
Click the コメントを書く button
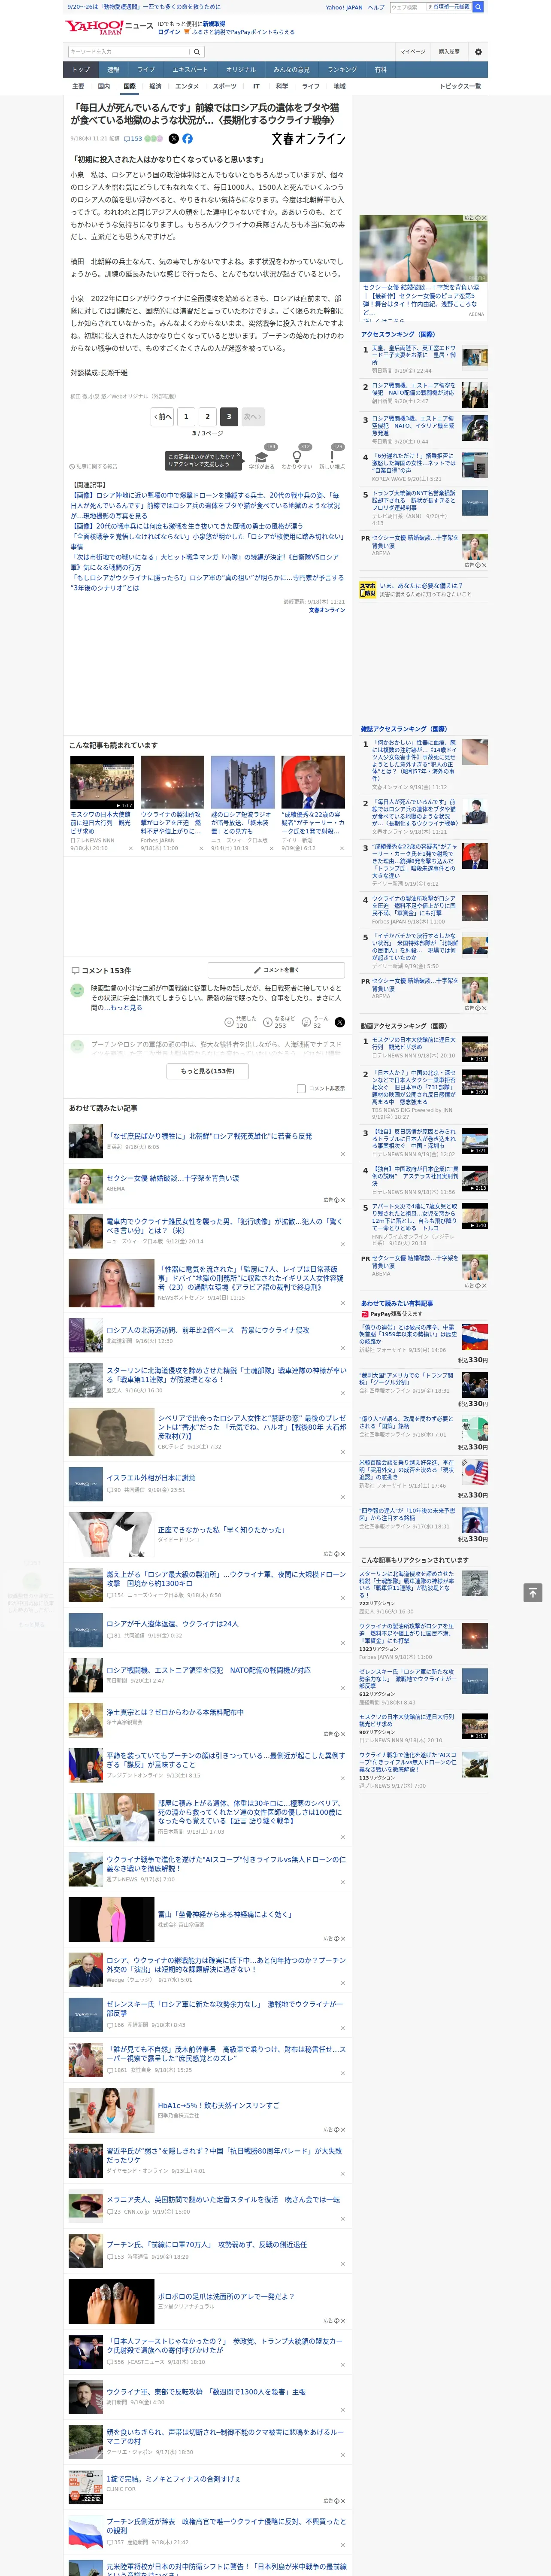276,970
